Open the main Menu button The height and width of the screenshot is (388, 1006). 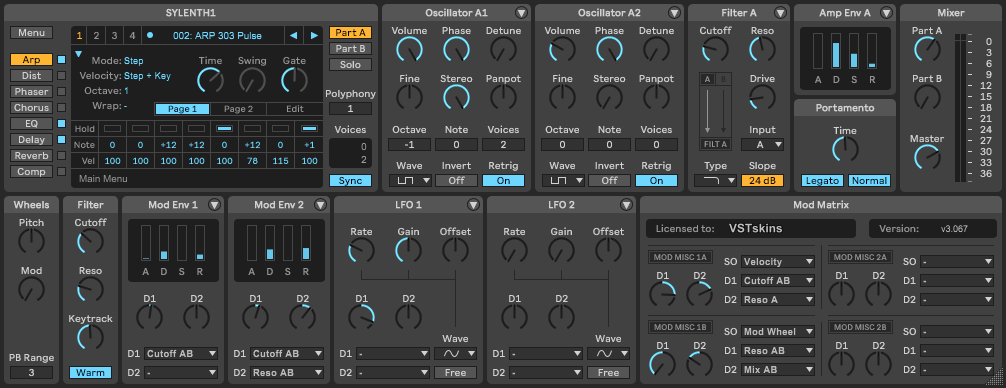tap(31, 33)
